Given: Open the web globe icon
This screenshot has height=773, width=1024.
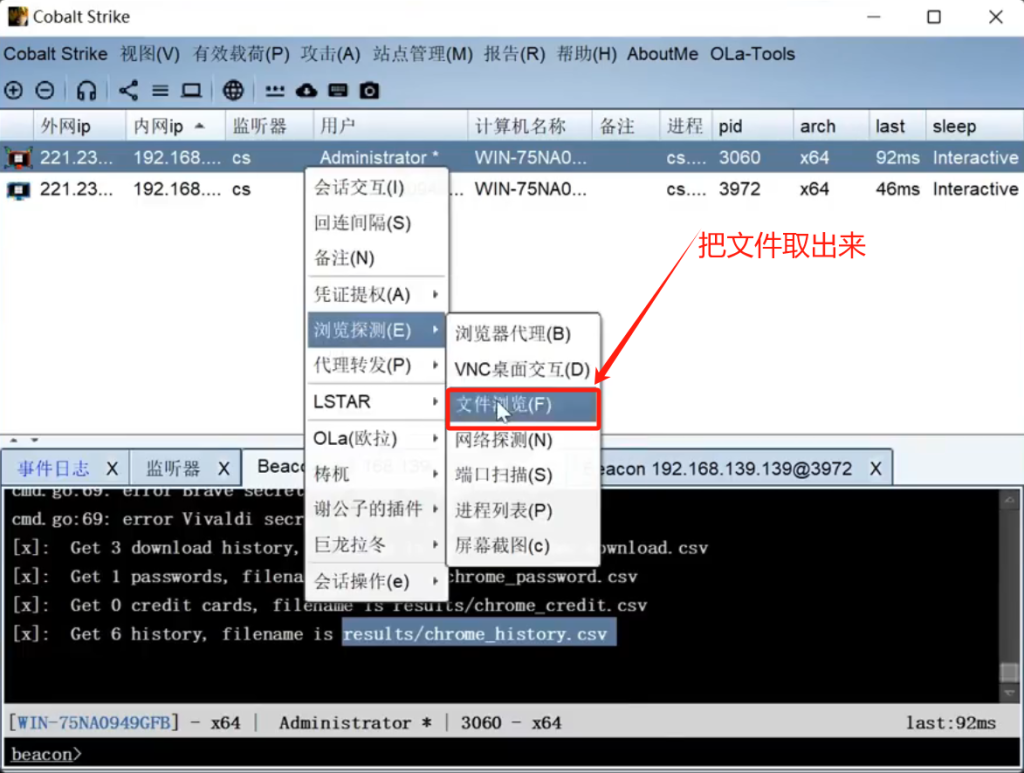Looking at the screenshot, I should pos(233,90).
